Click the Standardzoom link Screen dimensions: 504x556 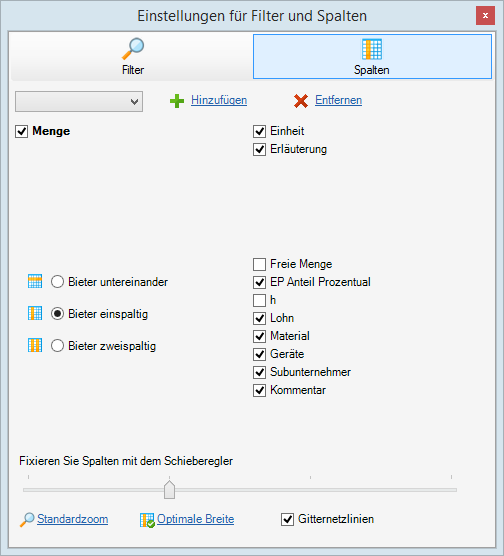[72, 519]
